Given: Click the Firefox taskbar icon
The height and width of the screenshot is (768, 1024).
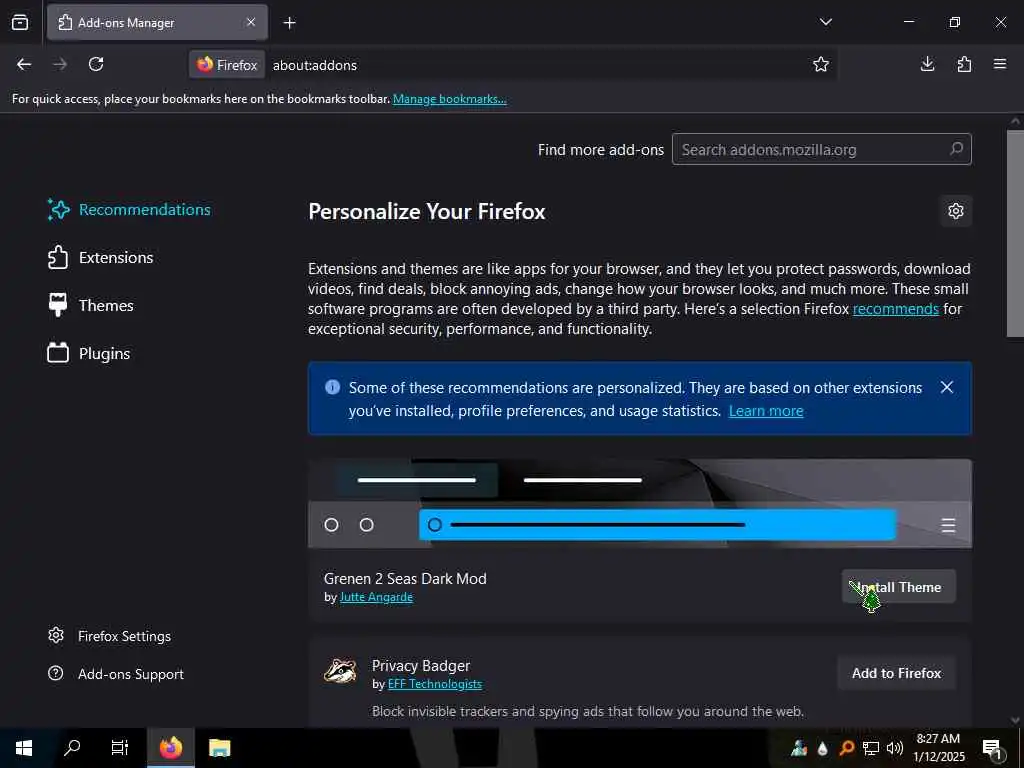Looking at the screenshot, I should coord(171,748).
